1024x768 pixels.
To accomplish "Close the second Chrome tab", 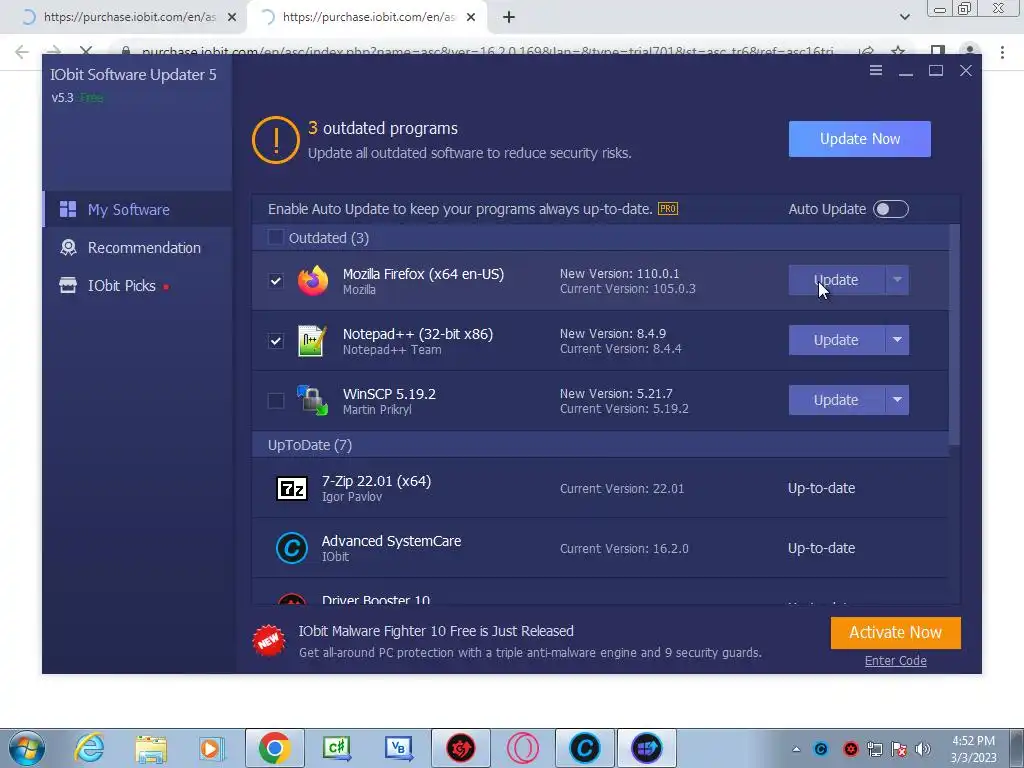I will pyautogui.click(x=471, y=17).
